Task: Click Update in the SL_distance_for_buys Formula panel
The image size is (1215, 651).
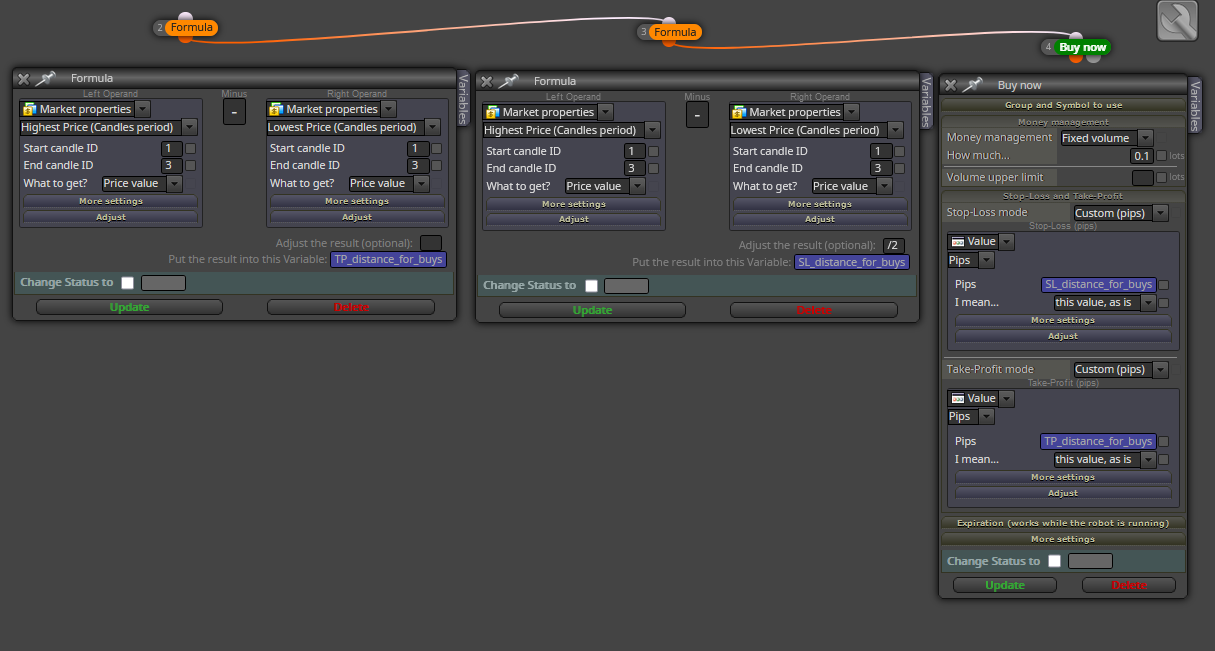Action: point(592,310)
